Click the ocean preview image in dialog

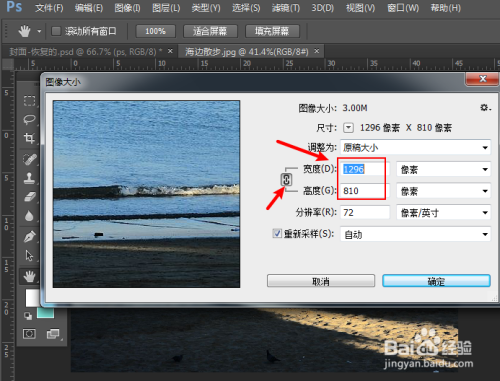point(146,194)
